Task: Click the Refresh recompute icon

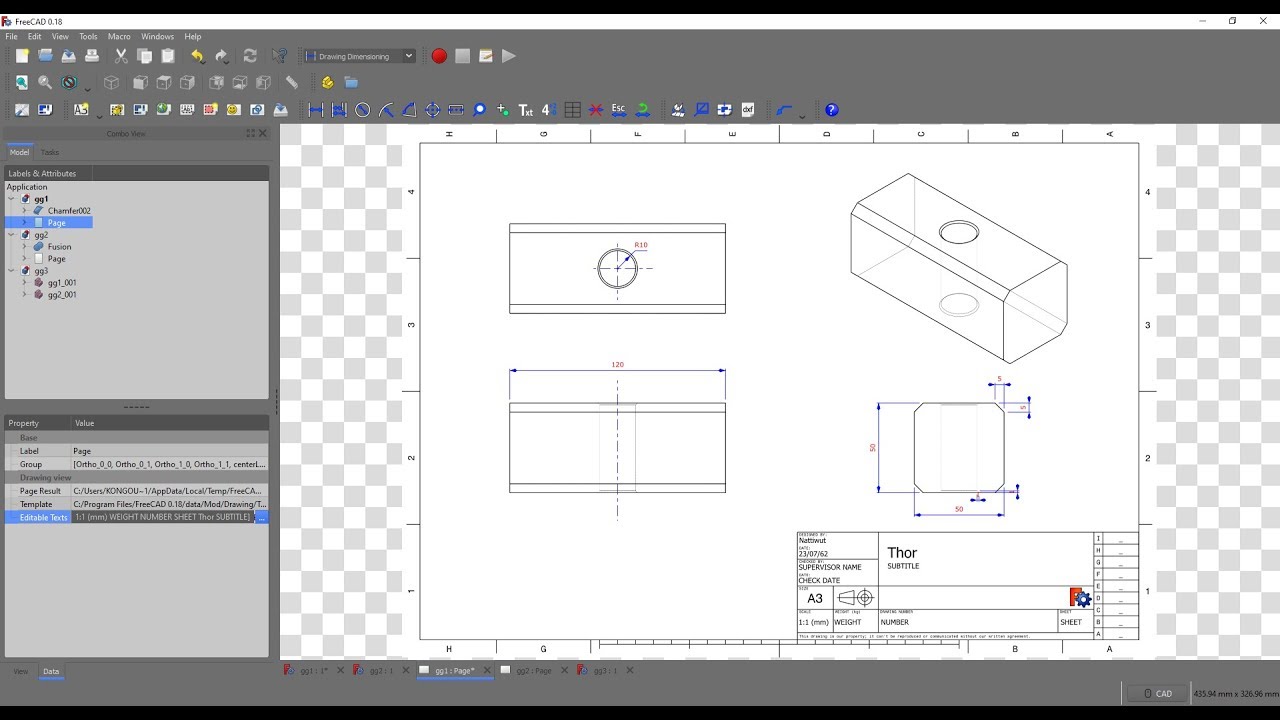Action: coord(250,56)
